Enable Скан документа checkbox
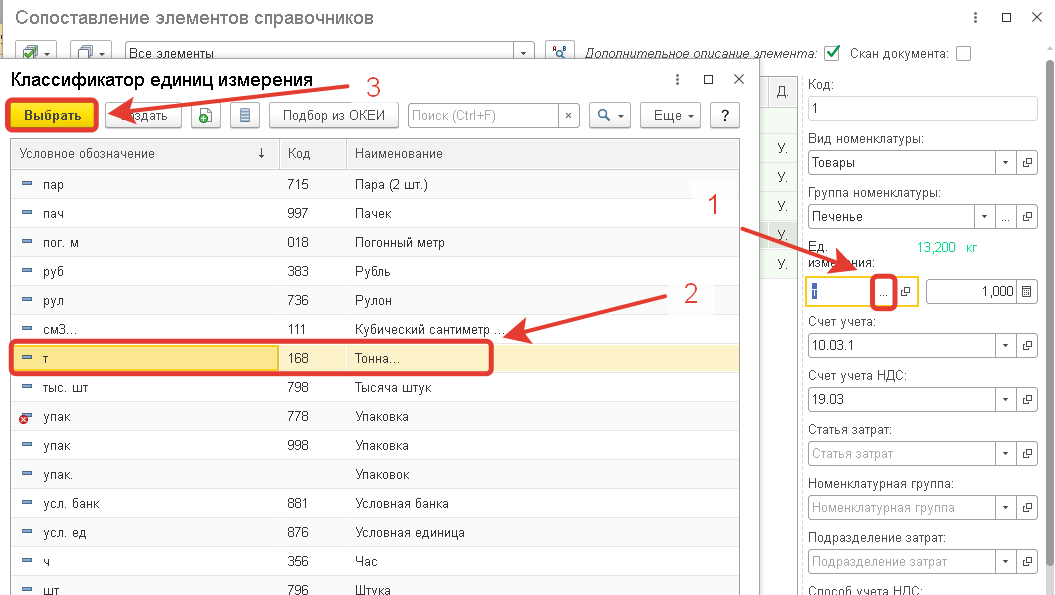 tap(963, 53)
